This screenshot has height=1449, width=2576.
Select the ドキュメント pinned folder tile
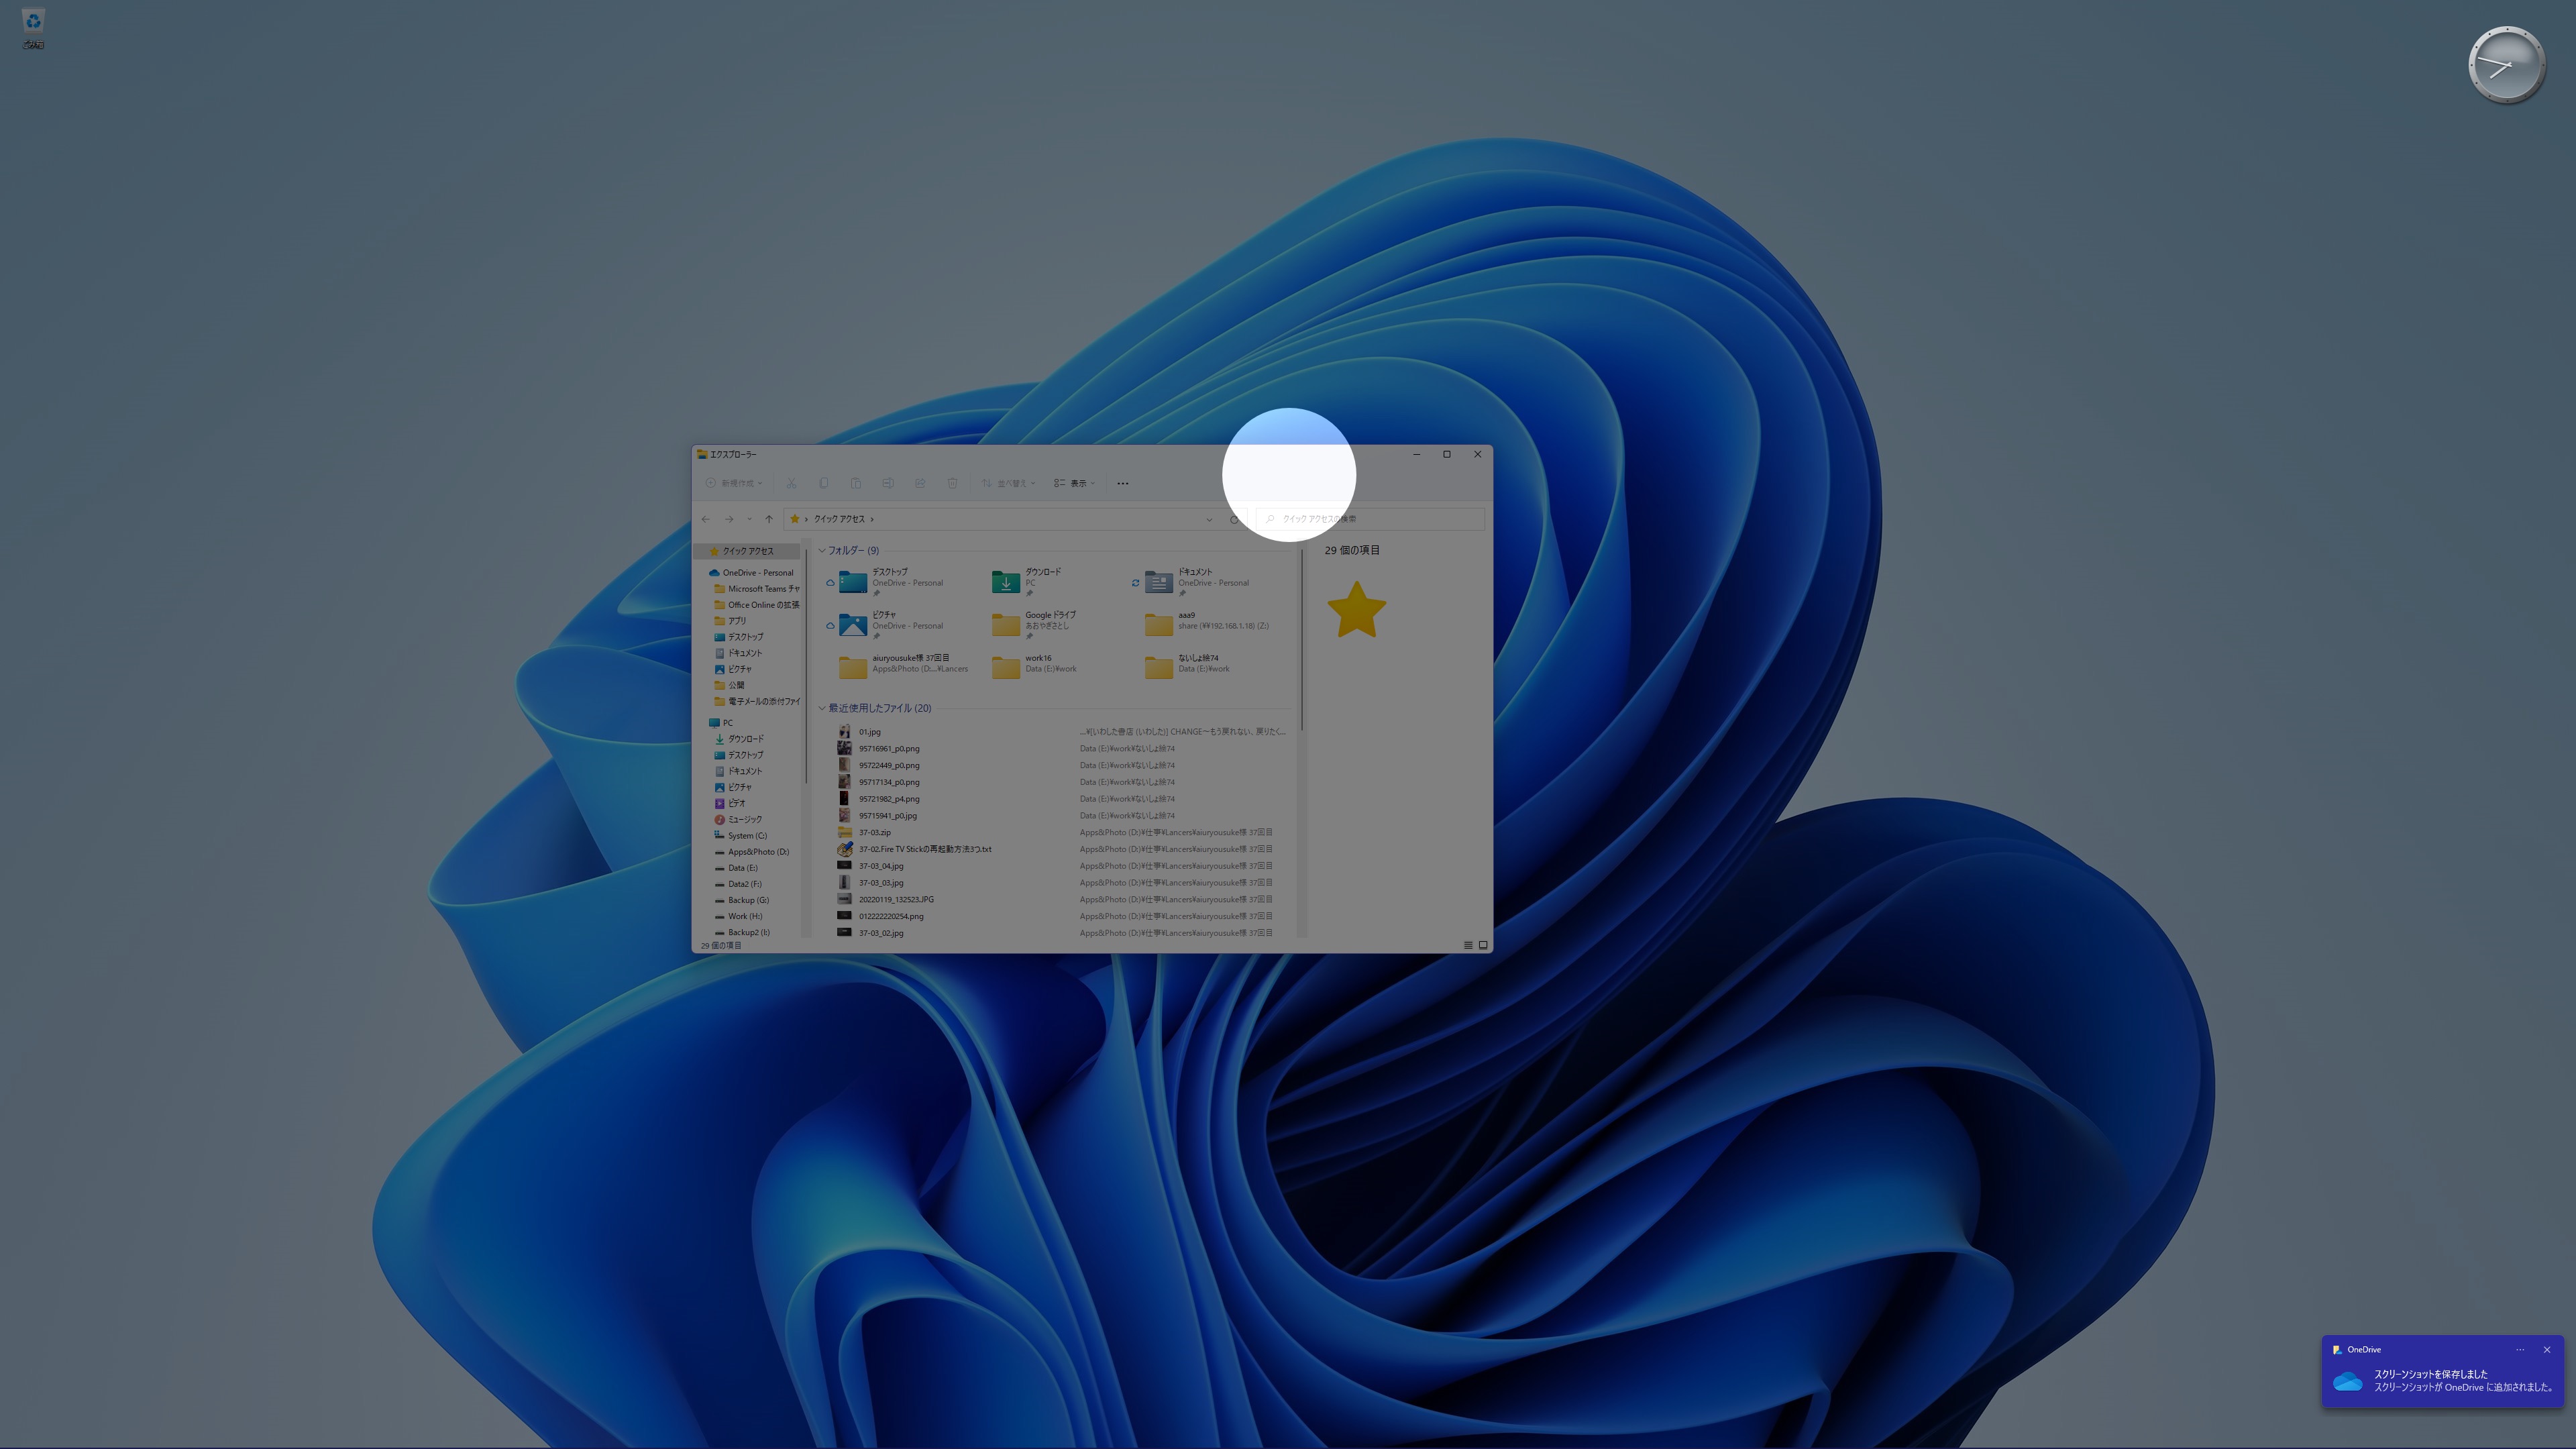tap(1201, 582)
